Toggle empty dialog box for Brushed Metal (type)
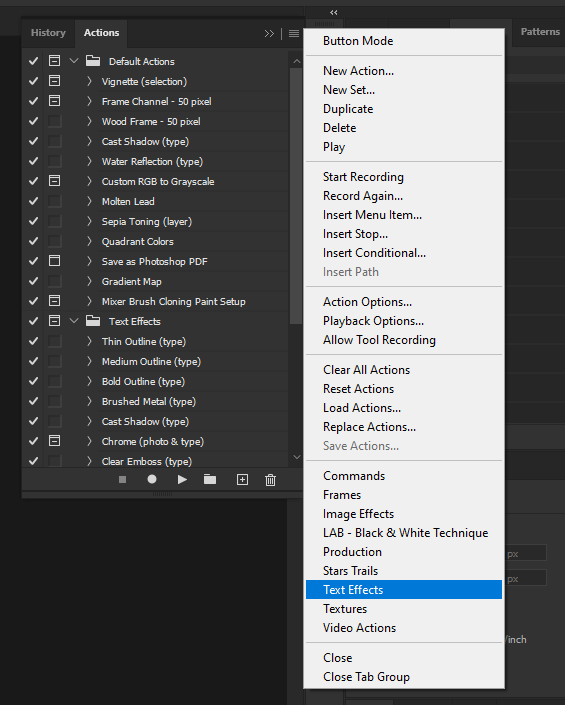Image resolution: width=565 pixels, height=705 pixels. tap(54, 401)
